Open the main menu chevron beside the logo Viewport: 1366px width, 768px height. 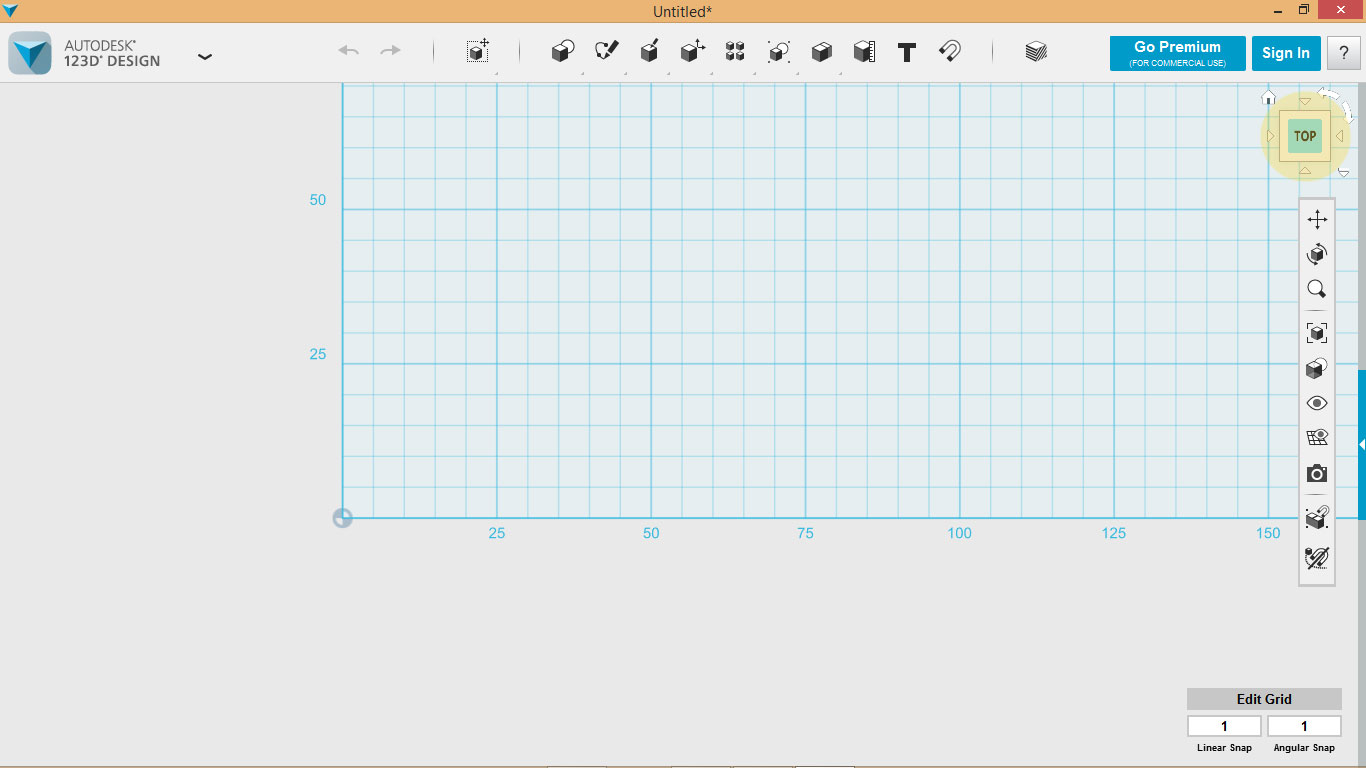tap(205, 57)
